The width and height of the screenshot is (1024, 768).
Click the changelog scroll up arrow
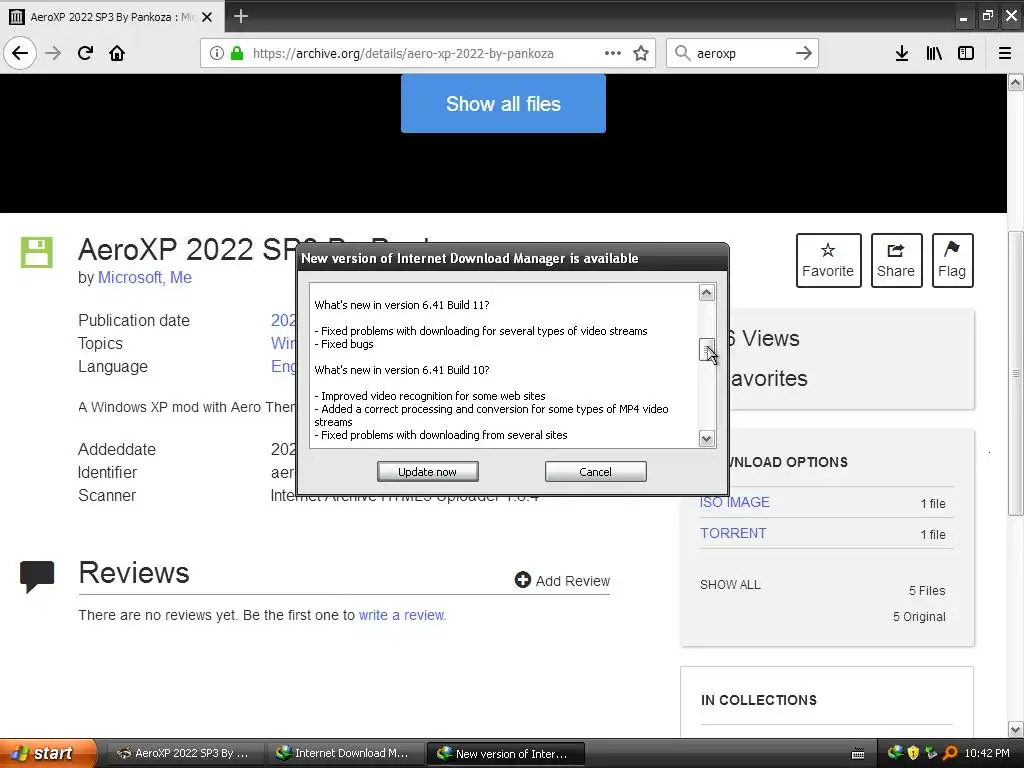coord(706,293)
